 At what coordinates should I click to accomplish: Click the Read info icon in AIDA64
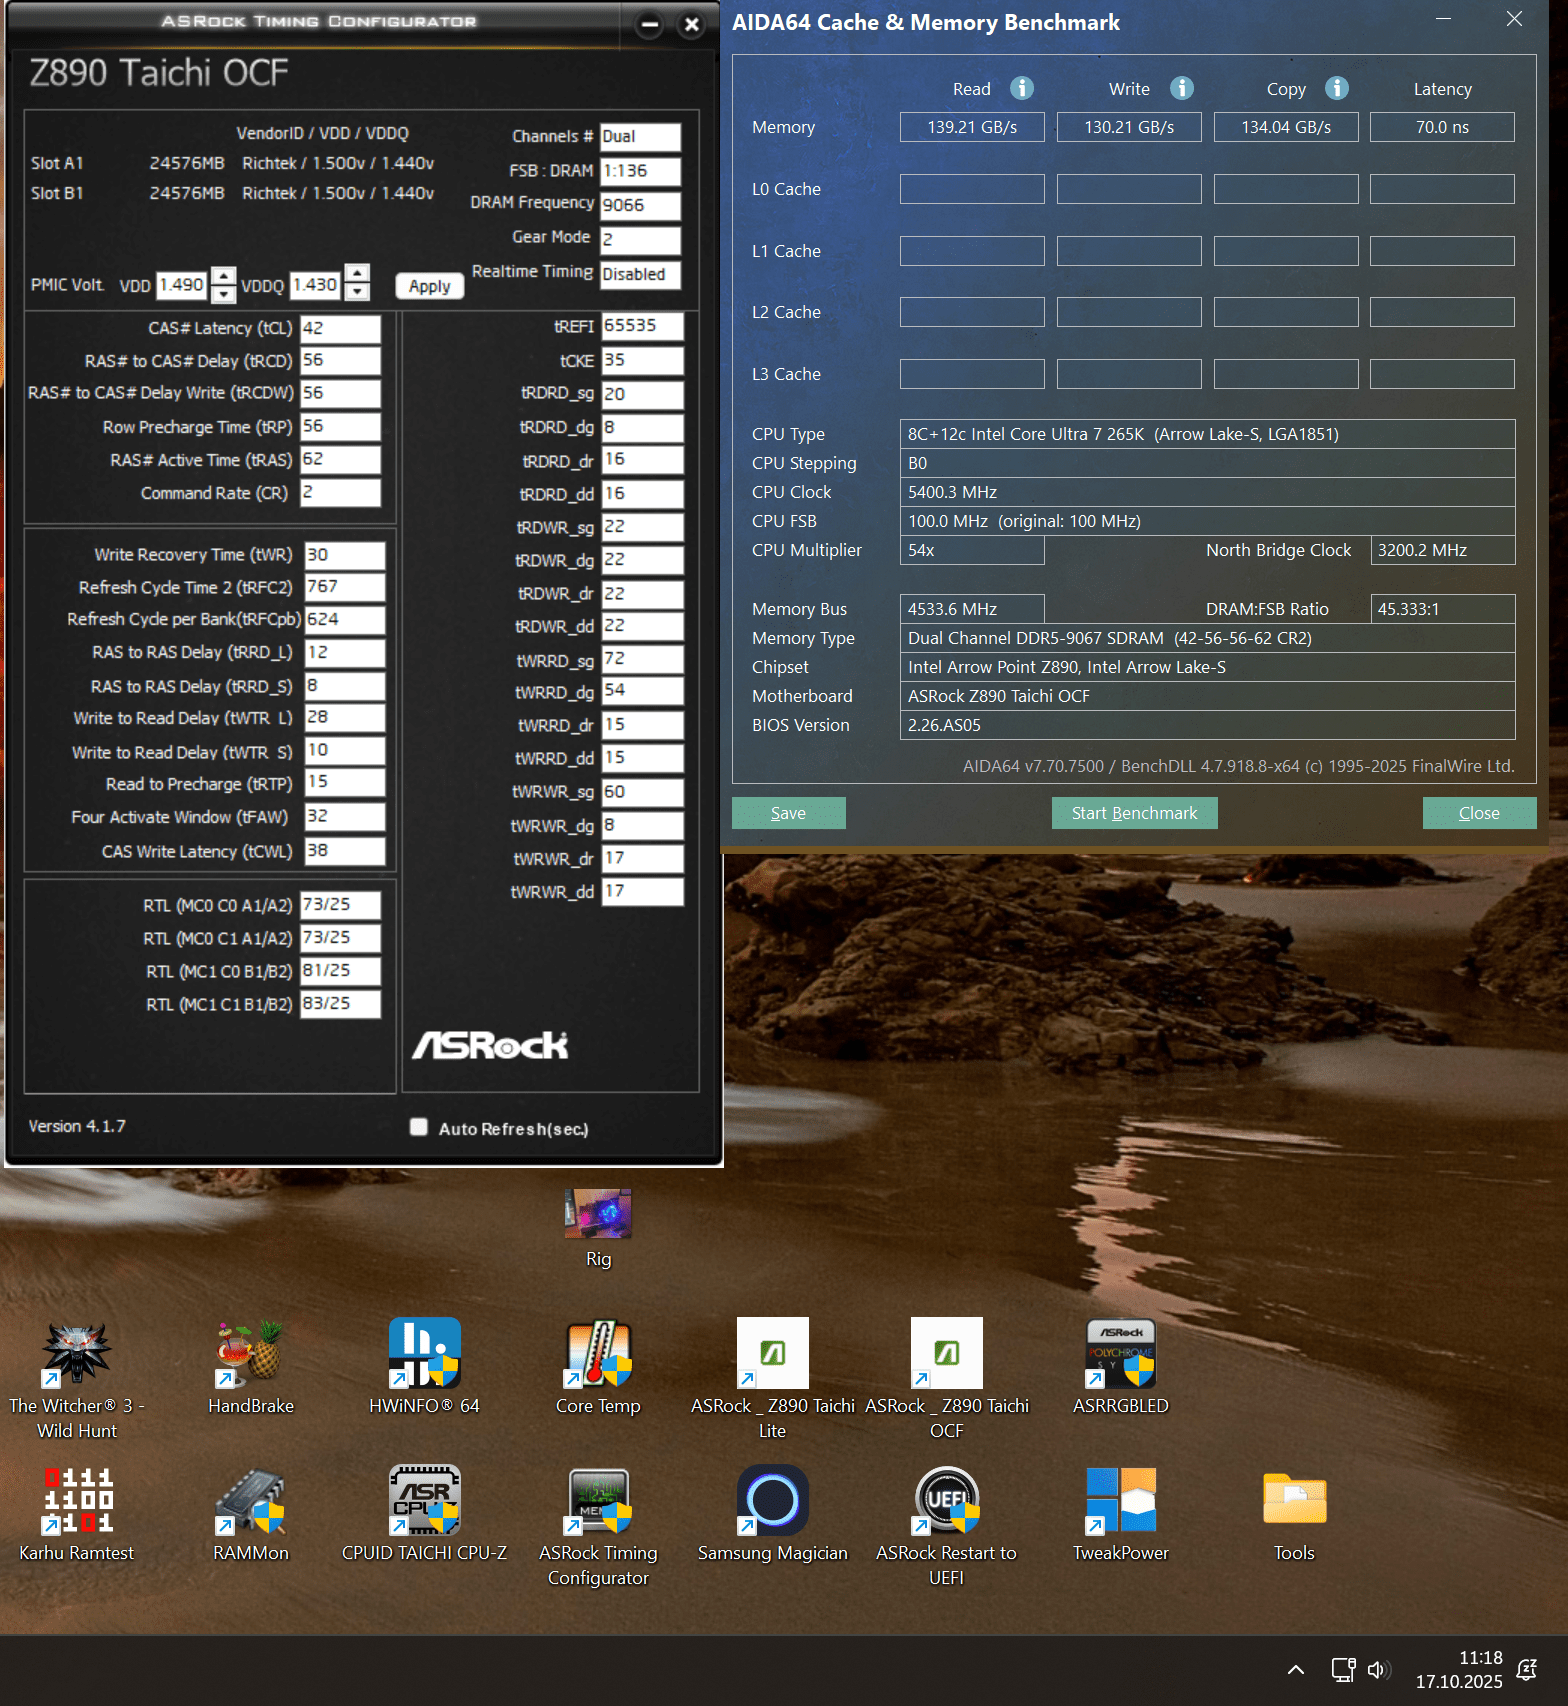tap(1021, 88)
